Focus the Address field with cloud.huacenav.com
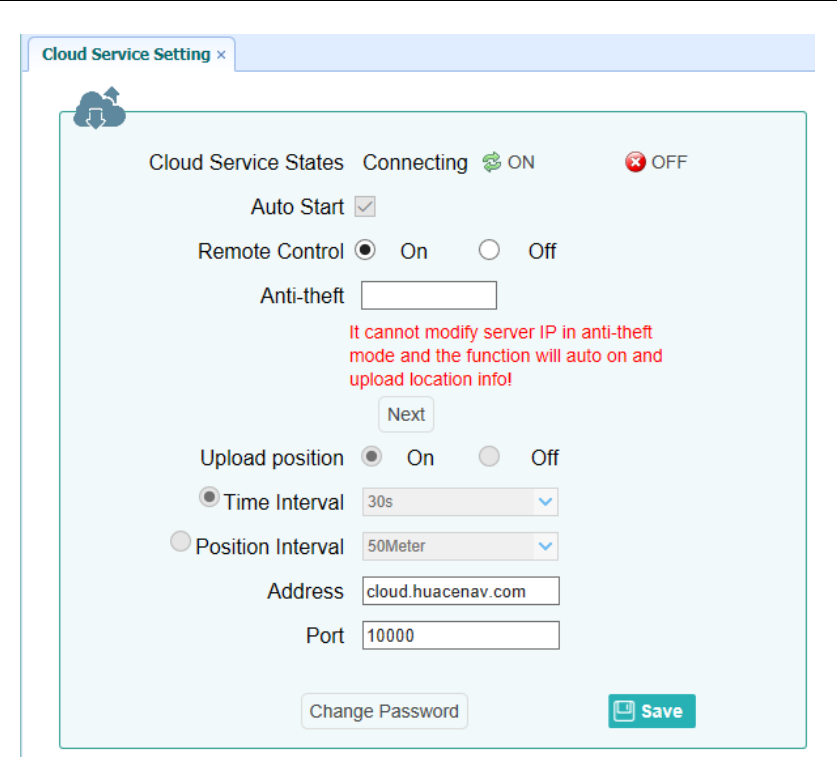The width and height of the screenshot is (837, 757). pos(461,591)
